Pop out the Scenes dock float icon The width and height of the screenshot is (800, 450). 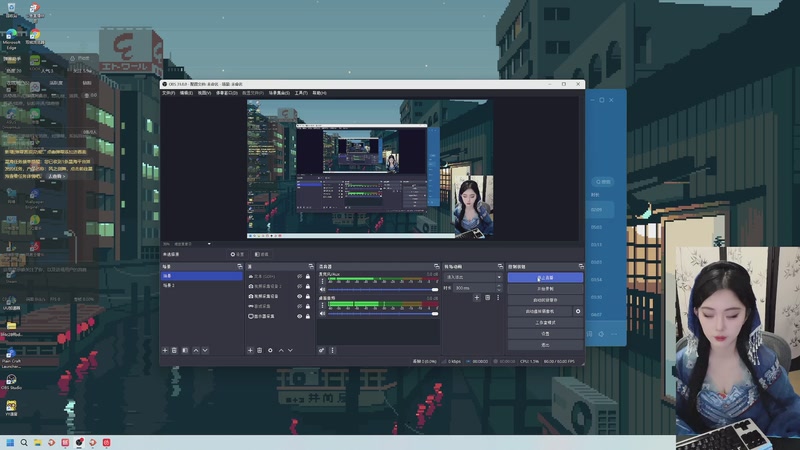click(x=240, y=266)
